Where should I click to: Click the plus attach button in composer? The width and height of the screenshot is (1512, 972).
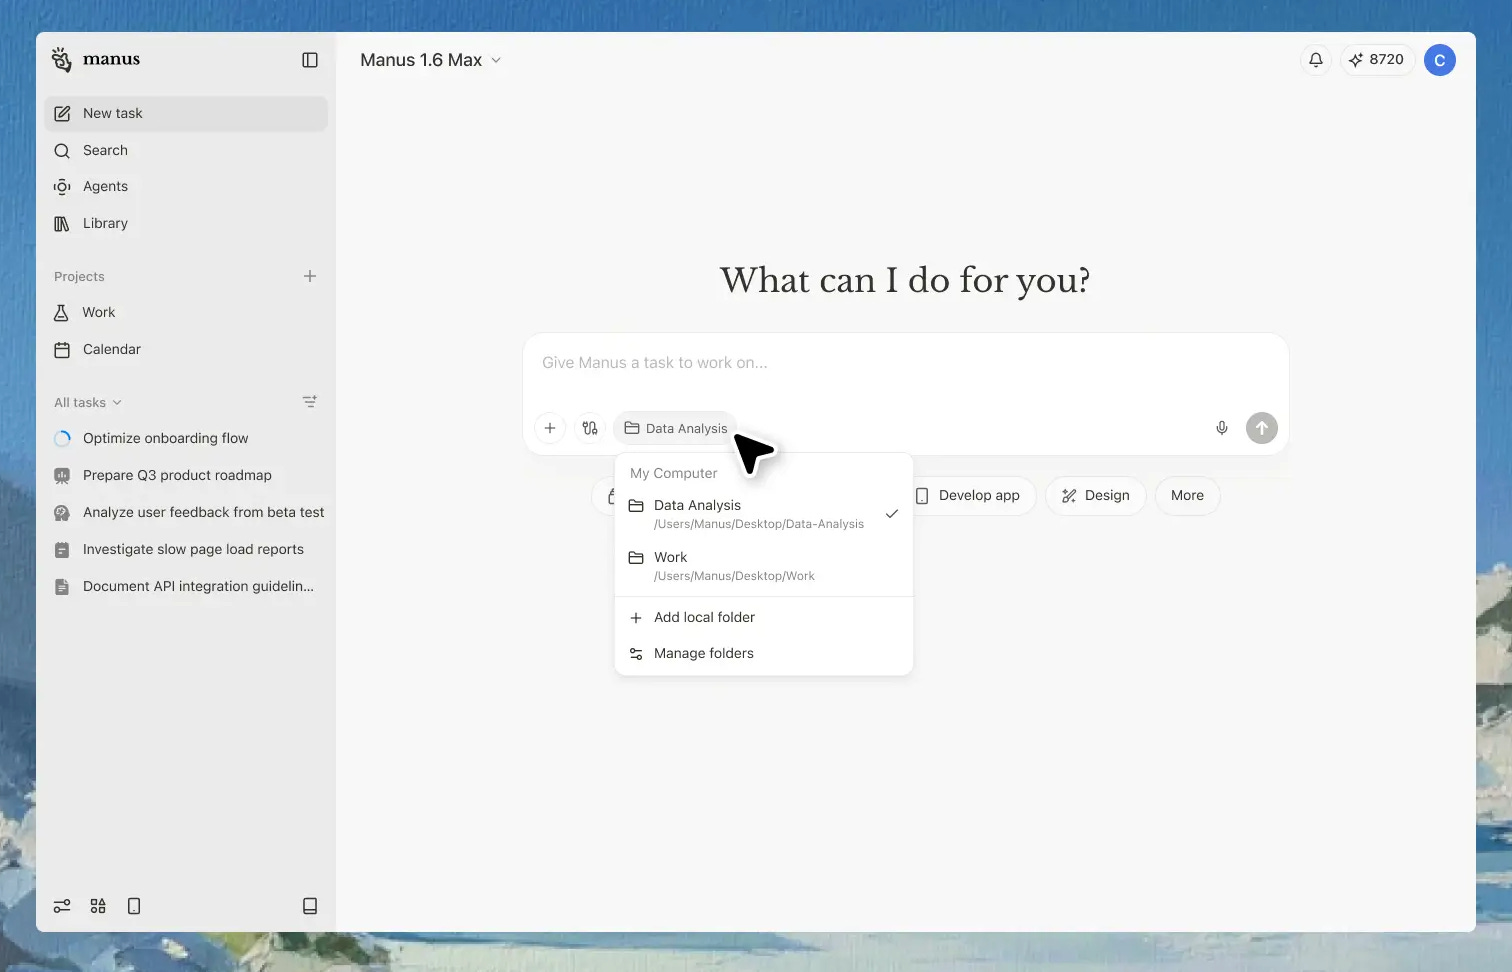pos(550,428)
